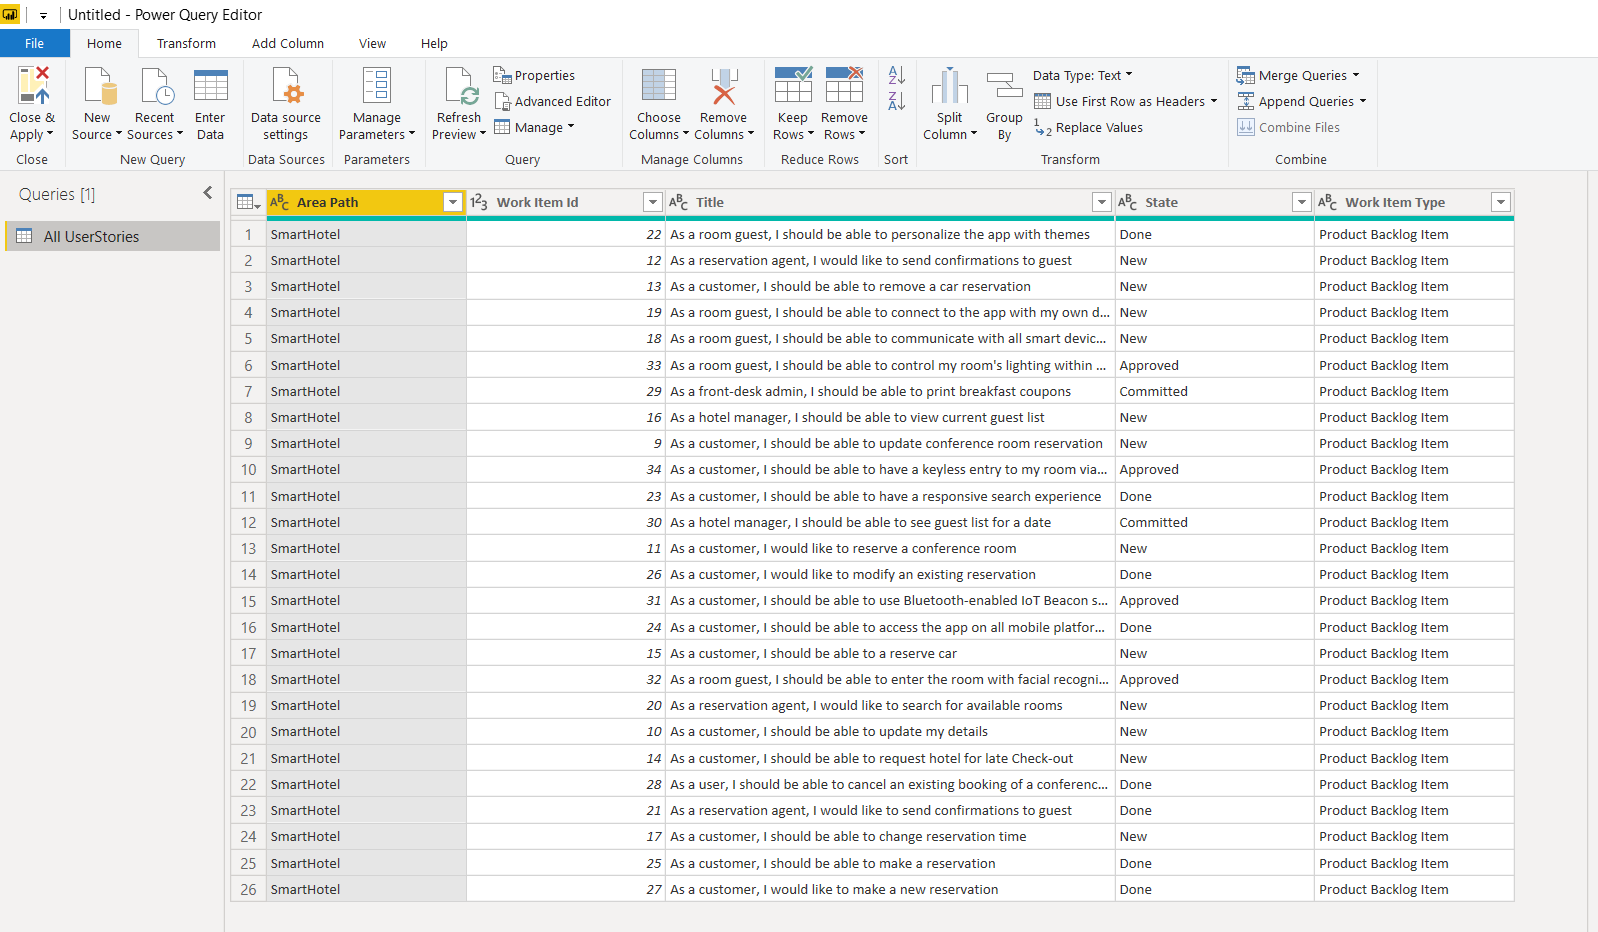Screen dimensions: 1598x932
Task: Click the Refresh Preview icon
Action: point(459,86)
